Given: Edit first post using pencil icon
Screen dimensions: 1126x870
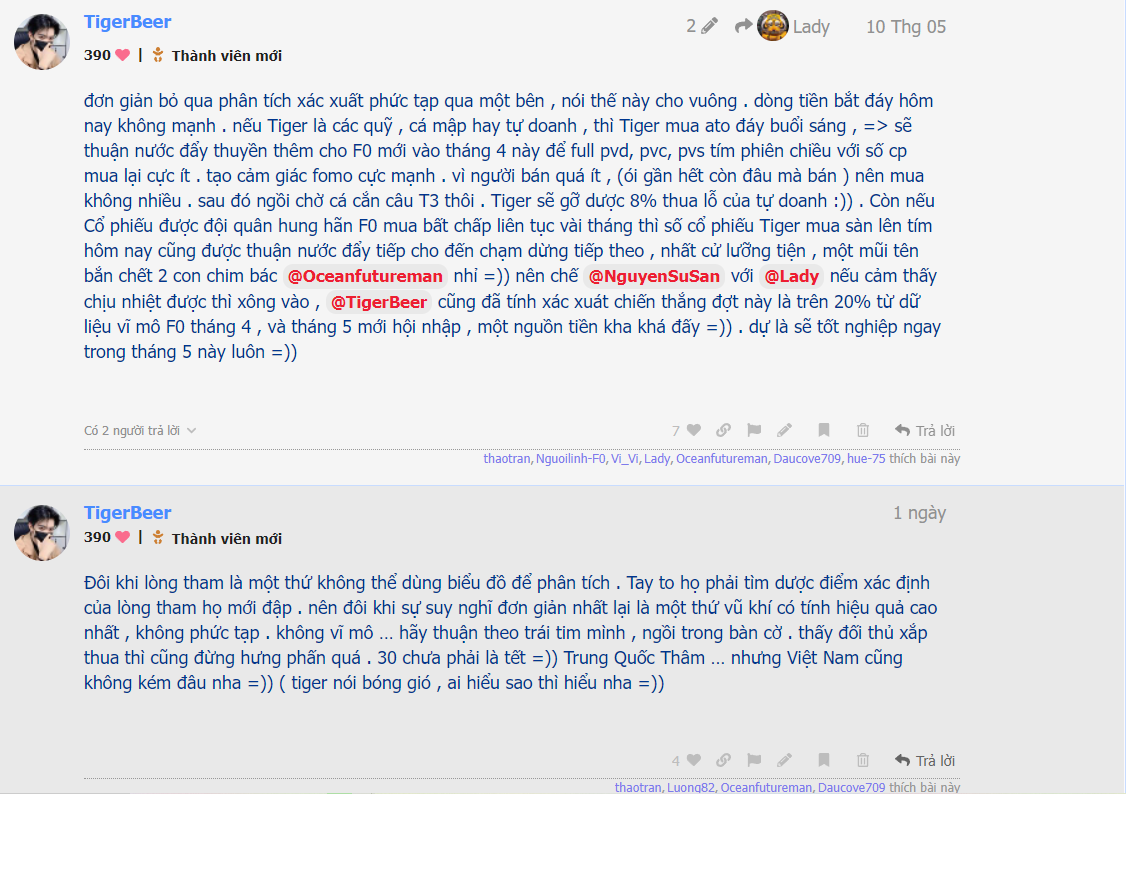Looking at the screenshot, I should coord(784,430).
